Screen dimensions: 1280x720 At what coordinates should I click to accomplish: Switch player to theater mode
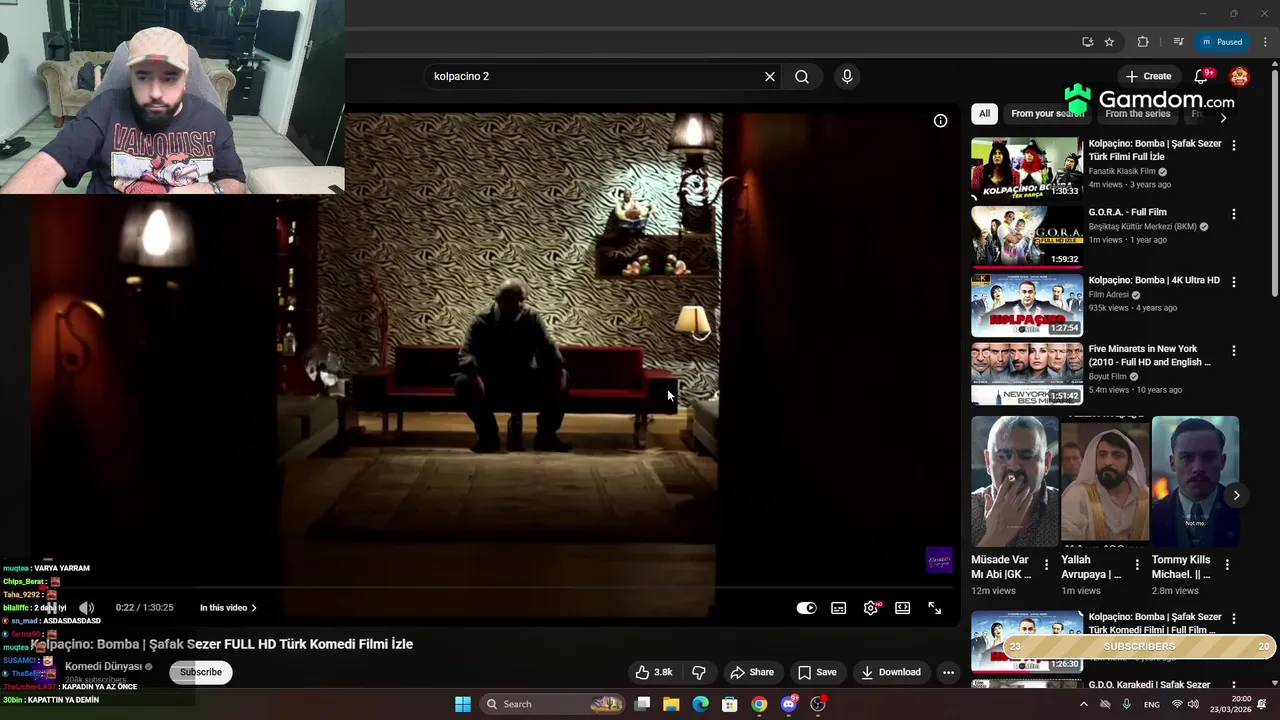903,608
